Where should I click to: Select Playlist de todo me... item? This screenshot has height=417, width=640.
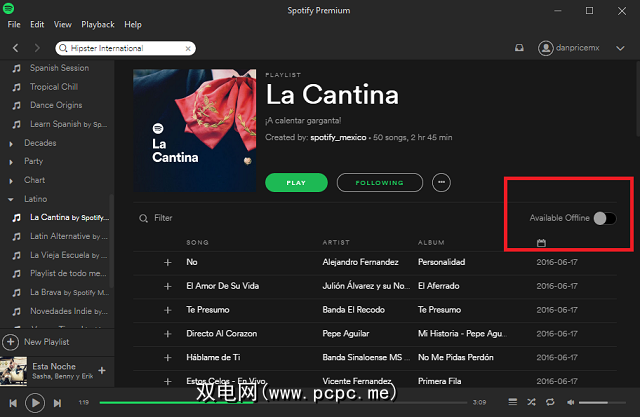coord(68,273)
